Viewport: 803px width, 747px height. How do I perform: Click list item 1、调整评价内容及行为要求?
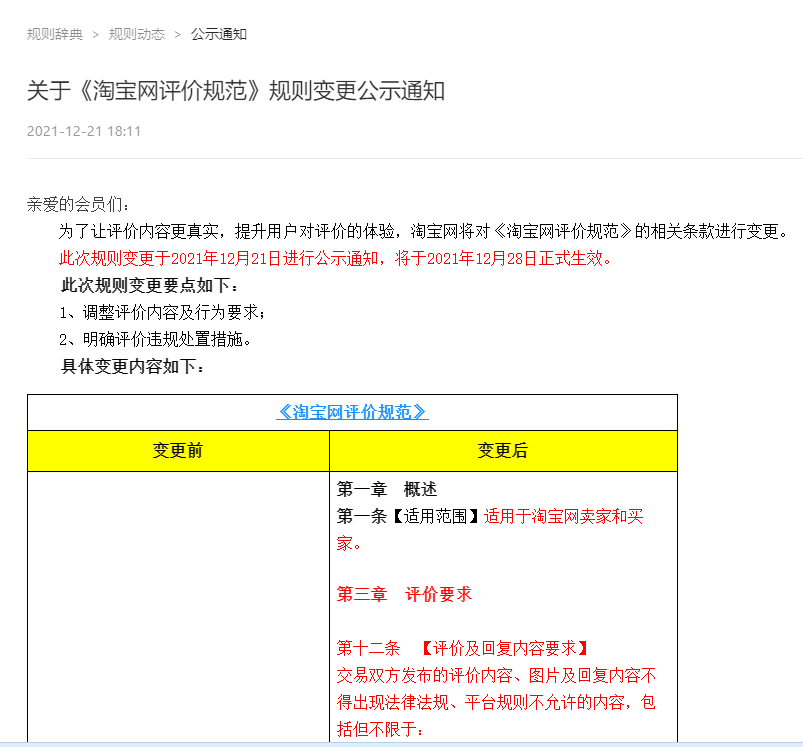click(x=162, y=312)
